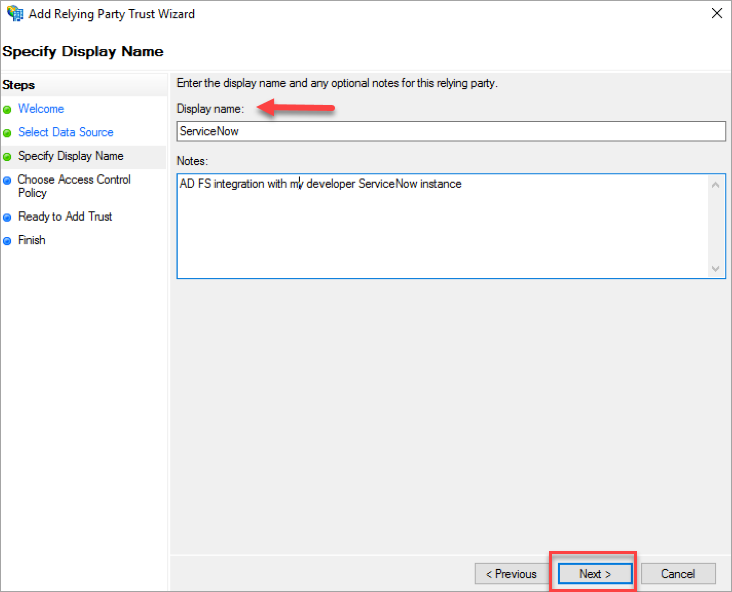Click the green bullet beside Welcome
This screenshot has width=732, height=592.
tap(8, 109)
